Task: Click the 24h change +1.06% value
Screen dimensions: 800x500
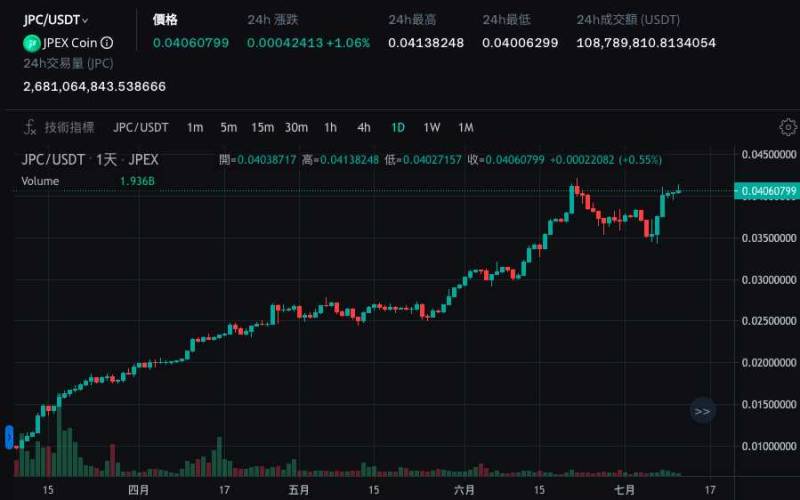Action: pos(348,43)
